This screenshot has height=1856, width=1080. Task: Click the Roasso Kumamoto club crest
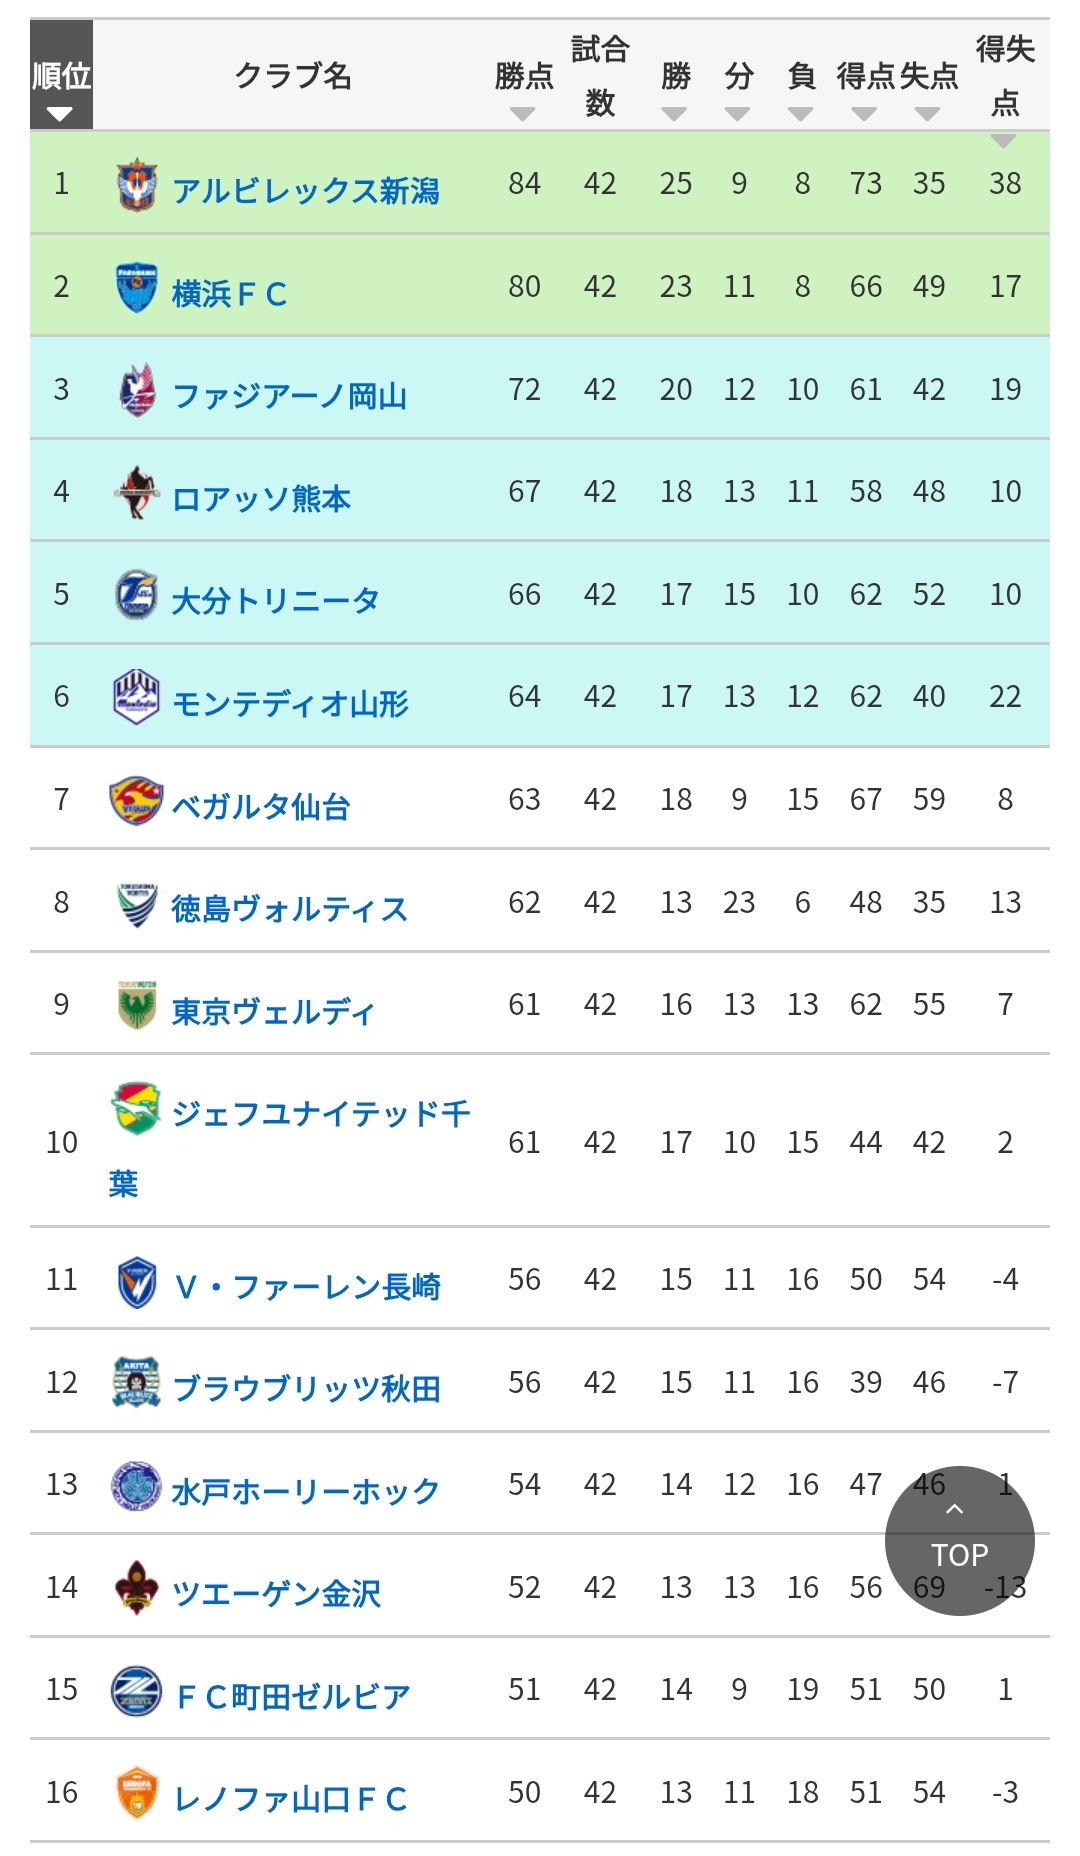pyautogui.click(x=137, y=493)
